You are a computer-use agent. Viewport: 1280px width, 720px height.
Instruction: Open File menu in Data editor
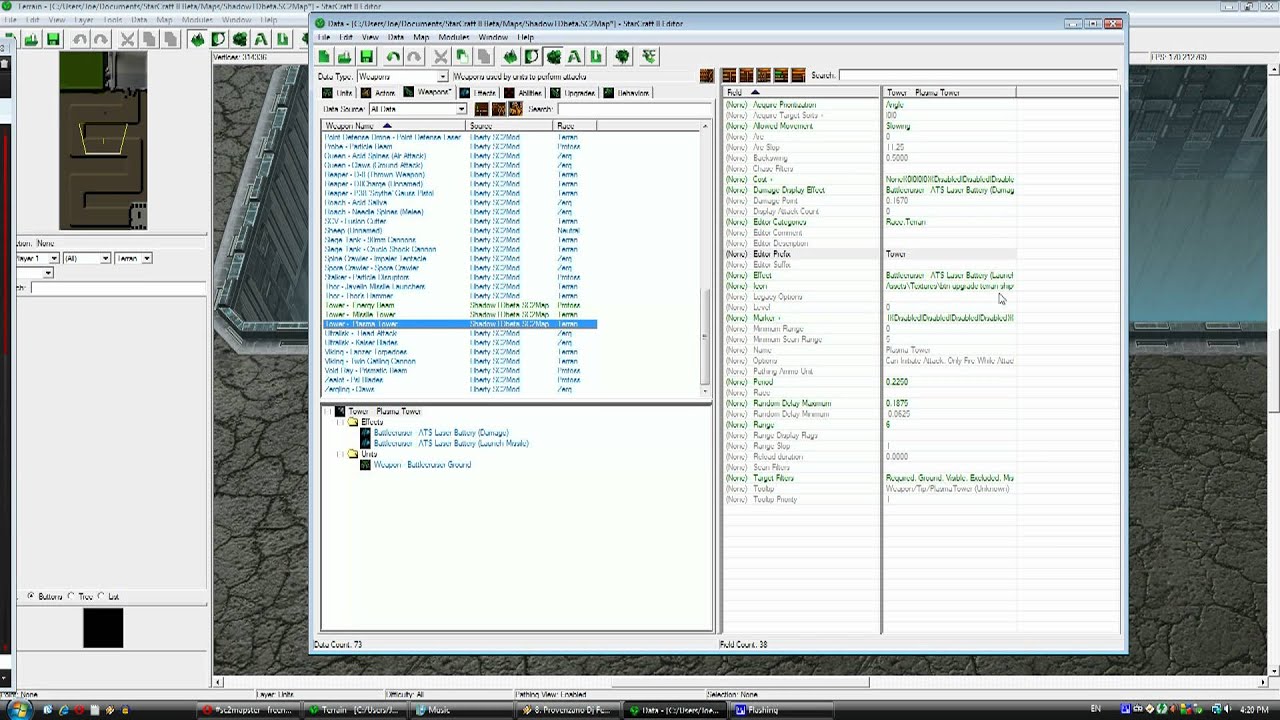324,37
